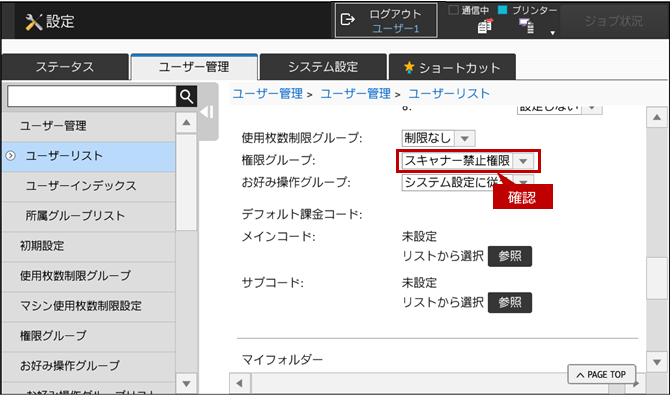Click 参照 button for サブコード
This screenshot has height=396, width=670.
tap(510, 302)
